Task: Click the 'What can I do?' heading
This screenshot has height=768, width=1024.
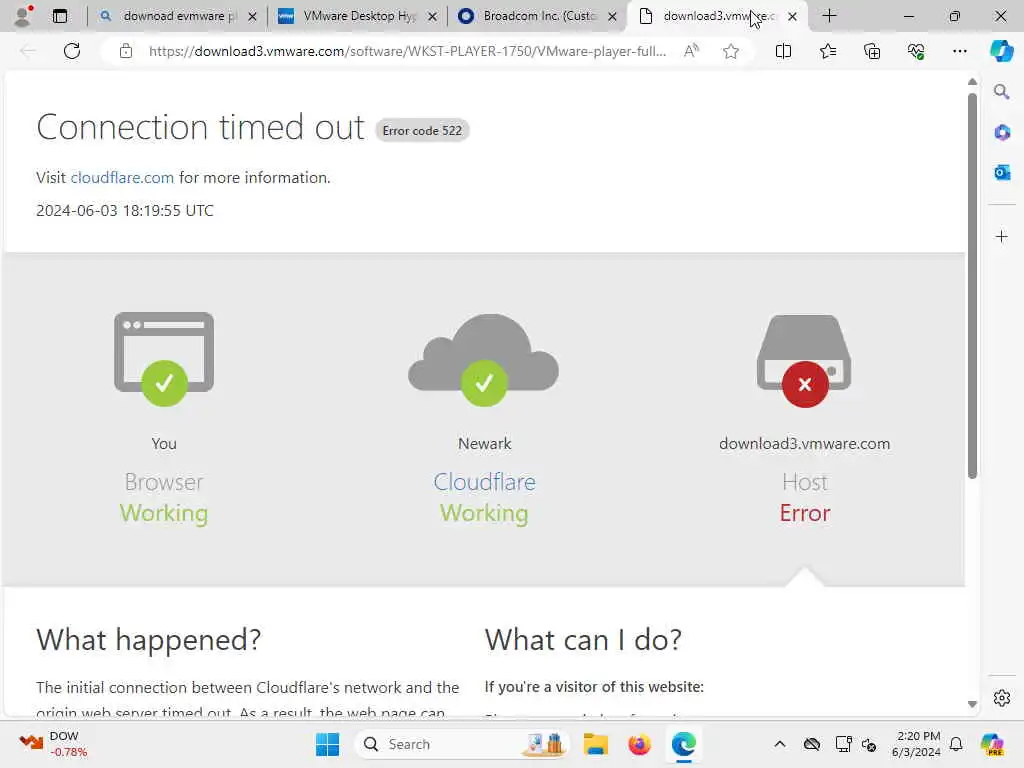Action: (x=583, y=639)
